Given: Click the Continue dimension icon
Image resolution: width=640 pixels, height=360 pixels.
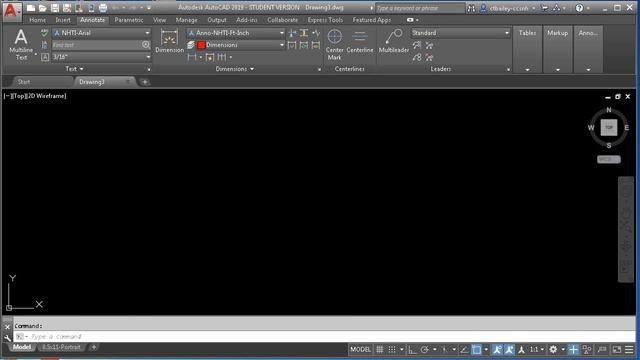Looking at the screenshot, I should [222, 57].
